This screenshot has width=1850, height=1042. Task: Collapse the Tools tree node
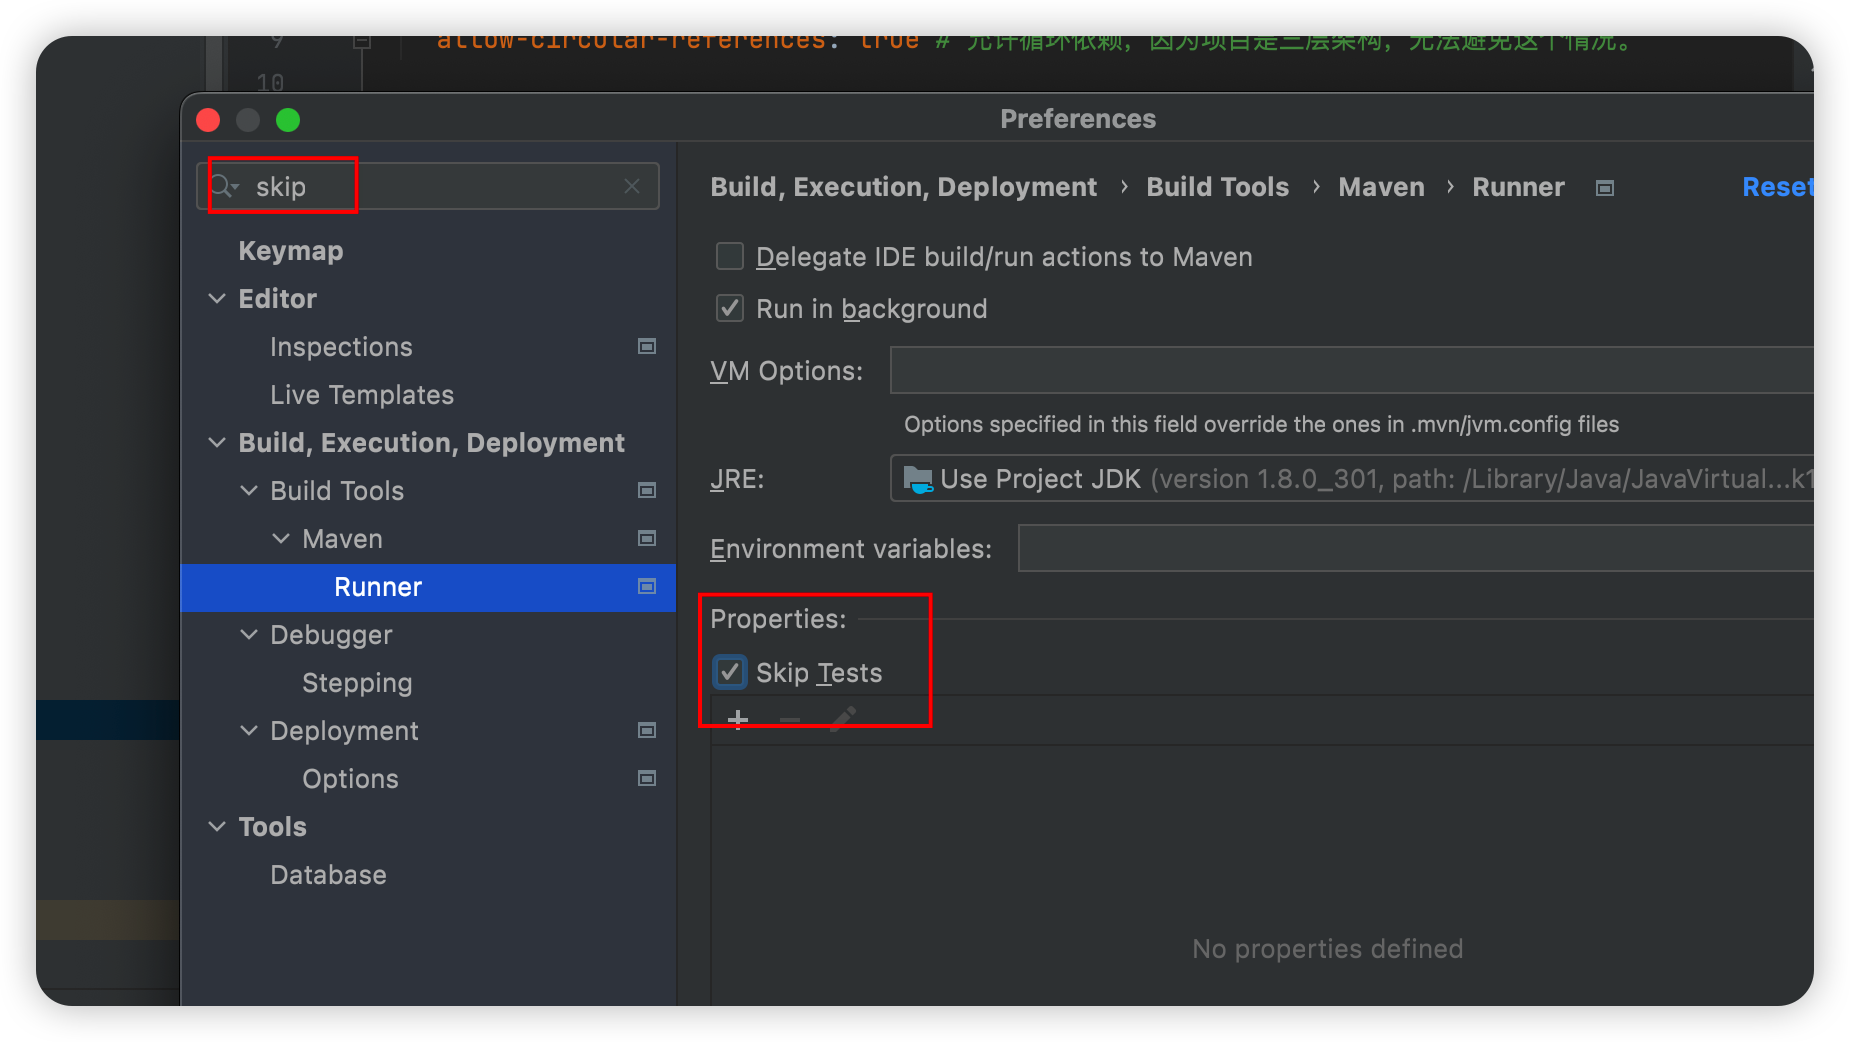[217, 826]
